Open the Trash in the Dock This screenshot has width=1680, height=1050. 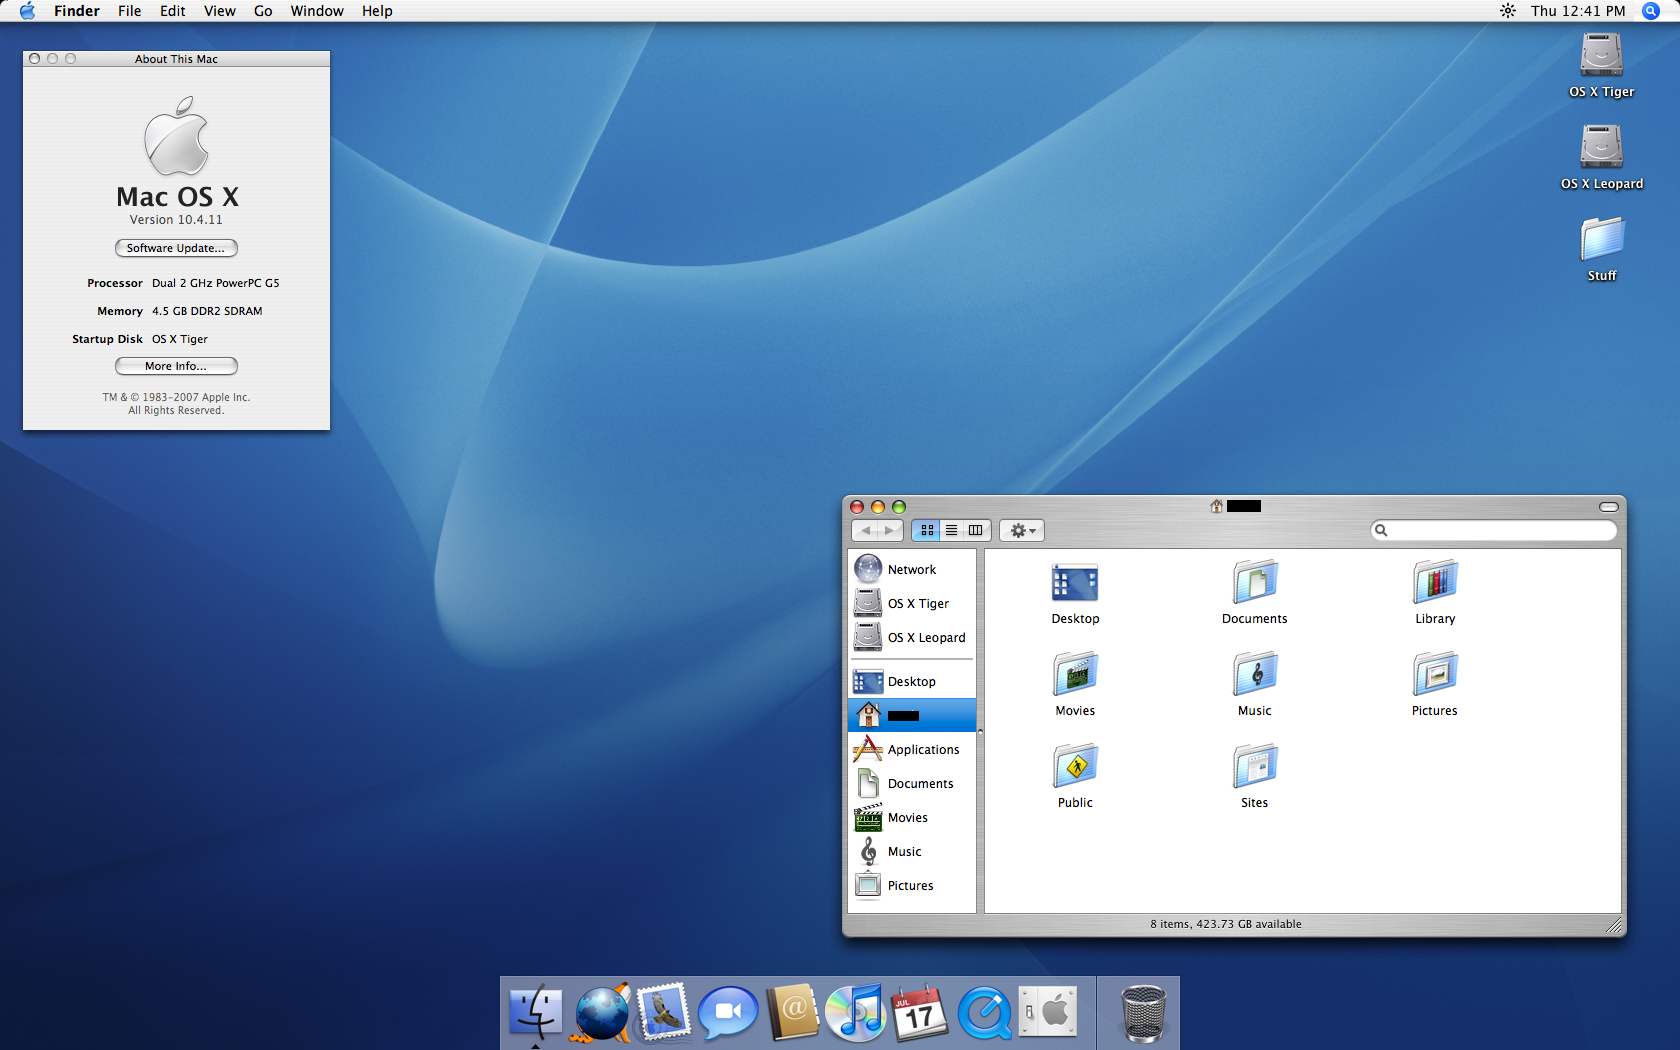point(1142,1013)
